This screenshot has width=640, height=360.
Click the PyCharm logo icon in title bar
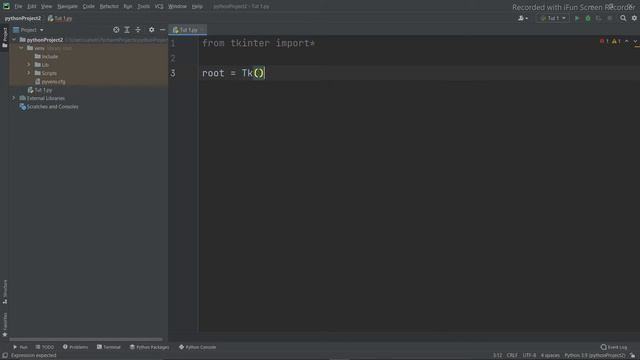tap(6, 6)
